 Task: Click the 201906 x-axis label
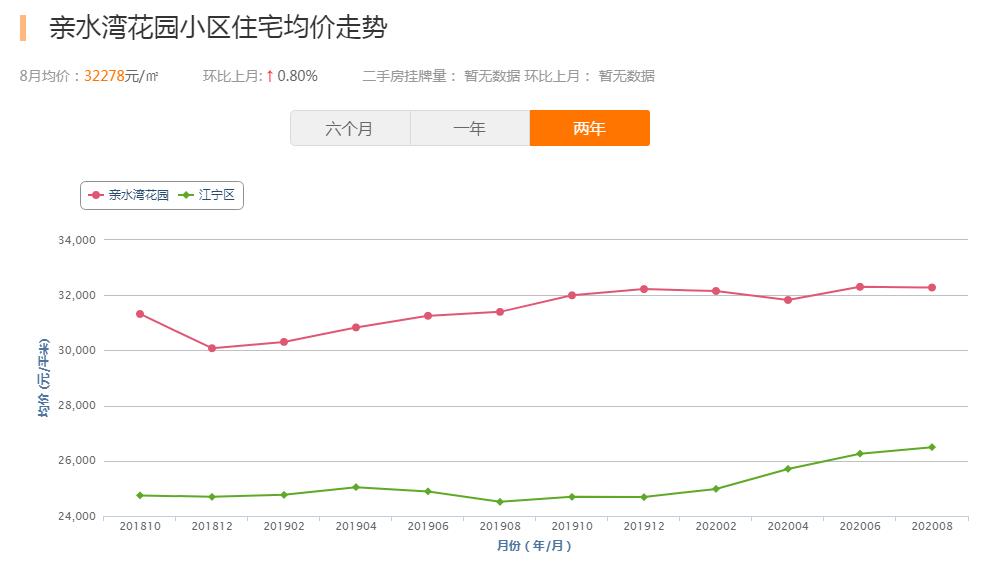pos(428,527)
